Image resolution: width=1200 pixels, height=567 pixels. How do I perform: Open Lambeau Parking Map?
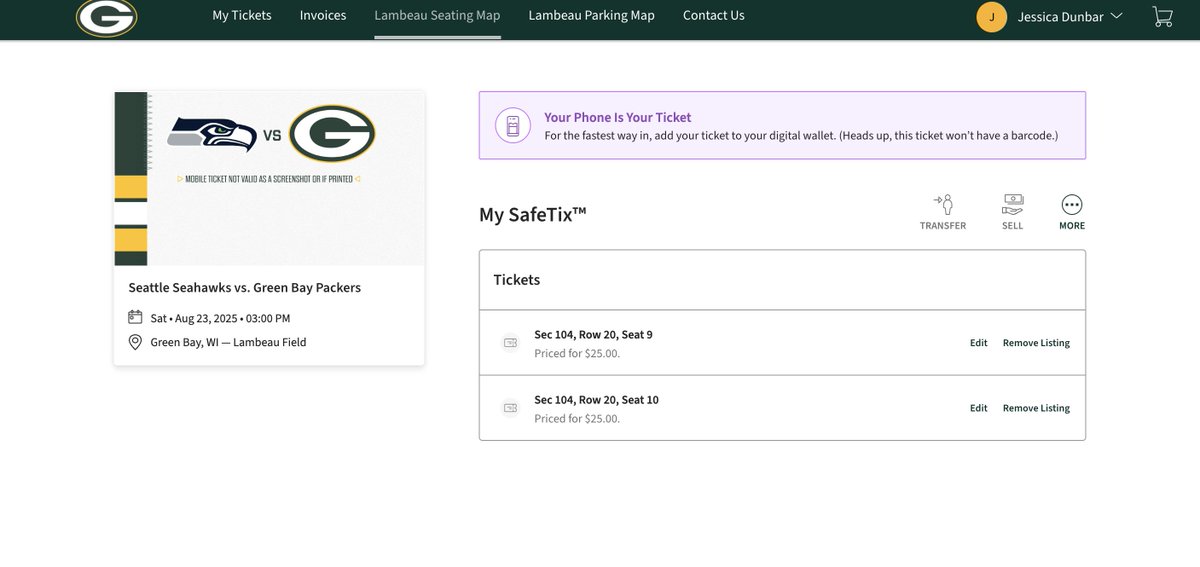coord(592,15)
